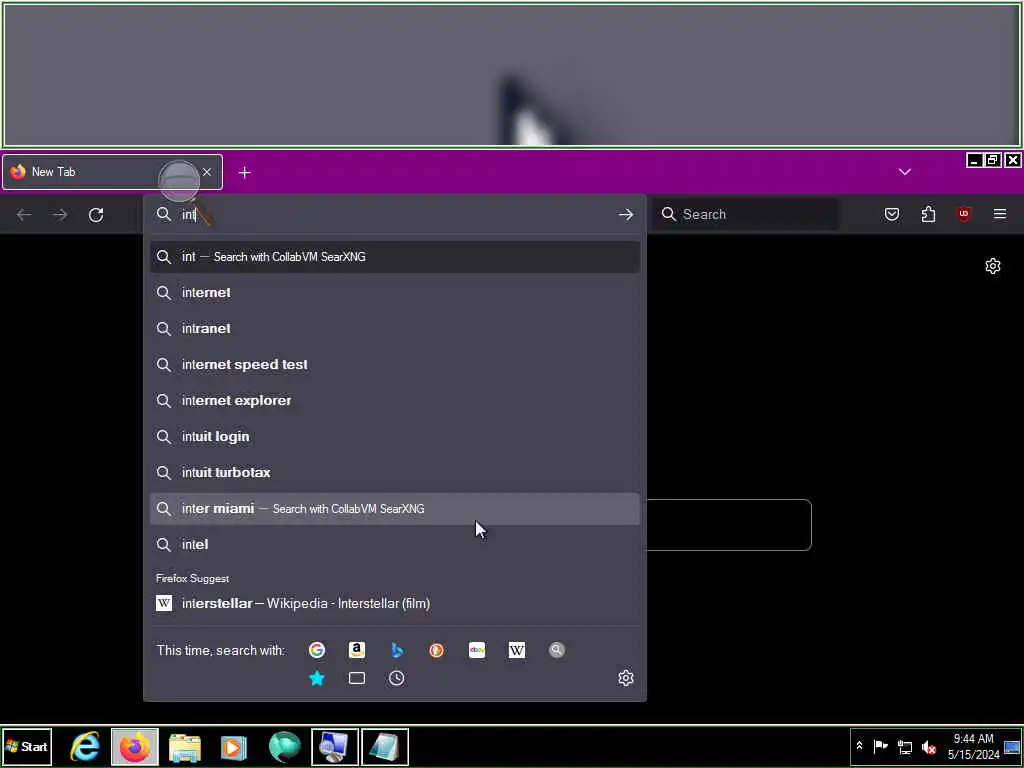
Task: Open the notepad taskbar application
Action: (x=385, y=746)
